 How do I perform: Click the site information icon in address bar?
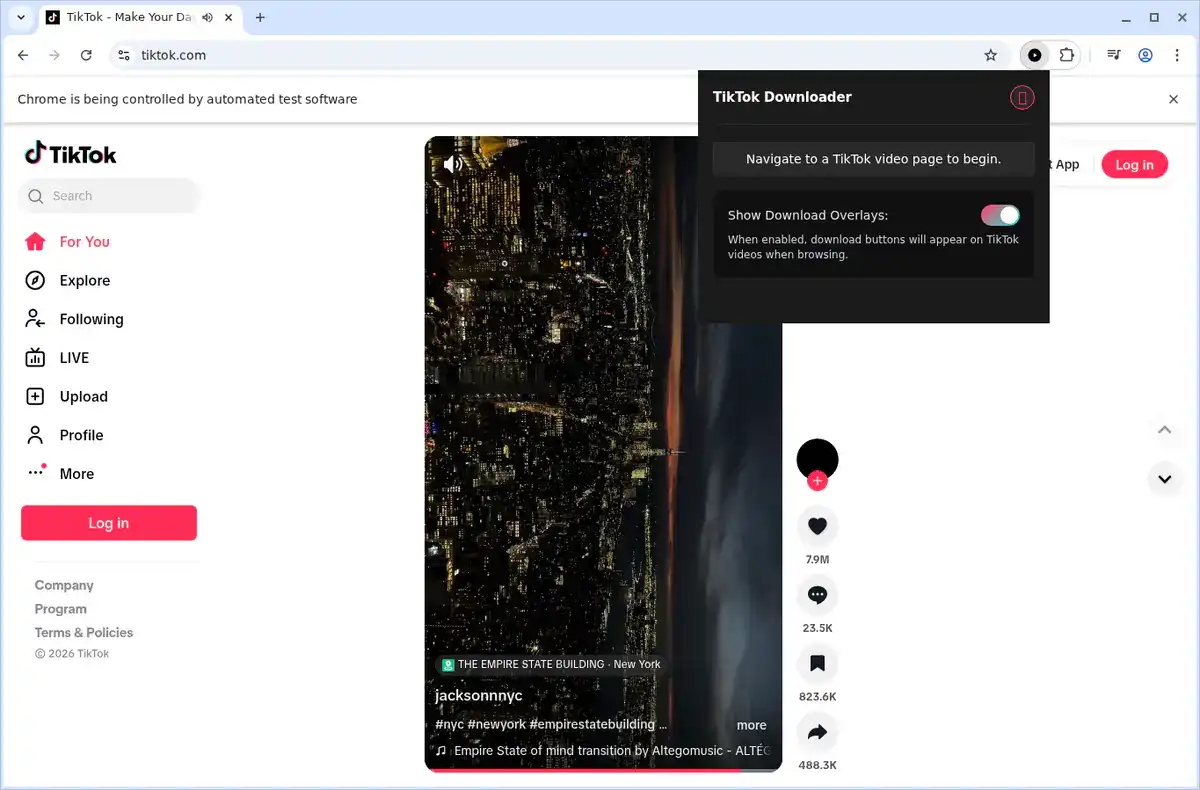[124, 55]
